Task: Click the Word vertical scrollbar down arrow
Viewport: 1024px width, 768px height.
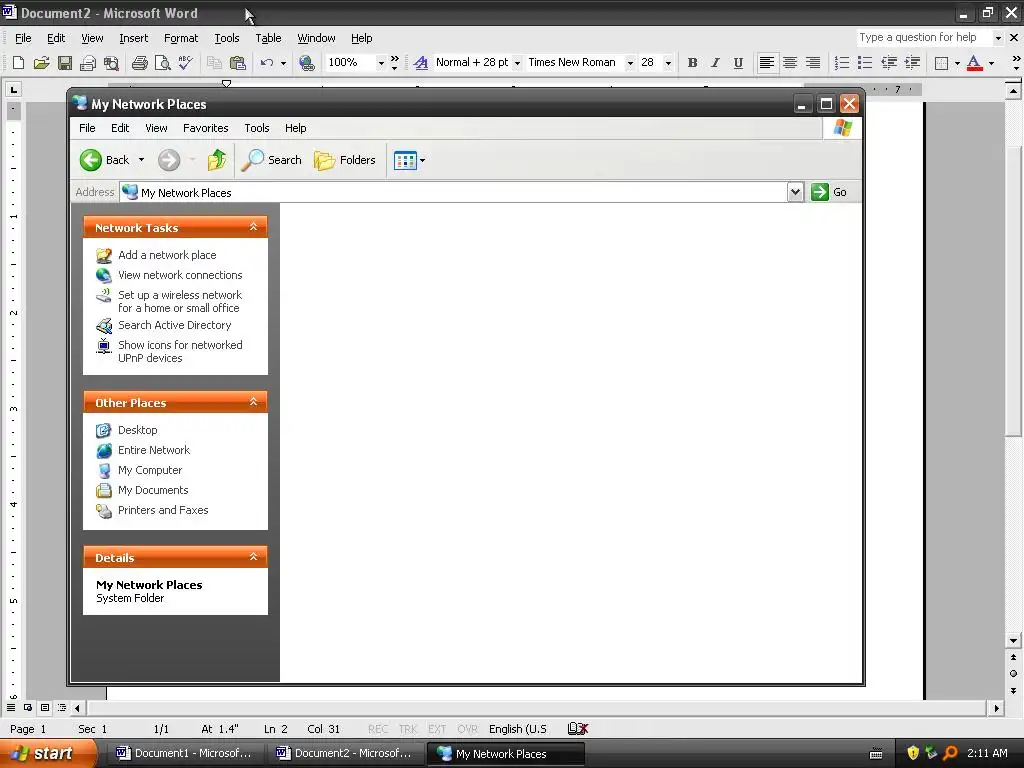Action: (1014, 641)
